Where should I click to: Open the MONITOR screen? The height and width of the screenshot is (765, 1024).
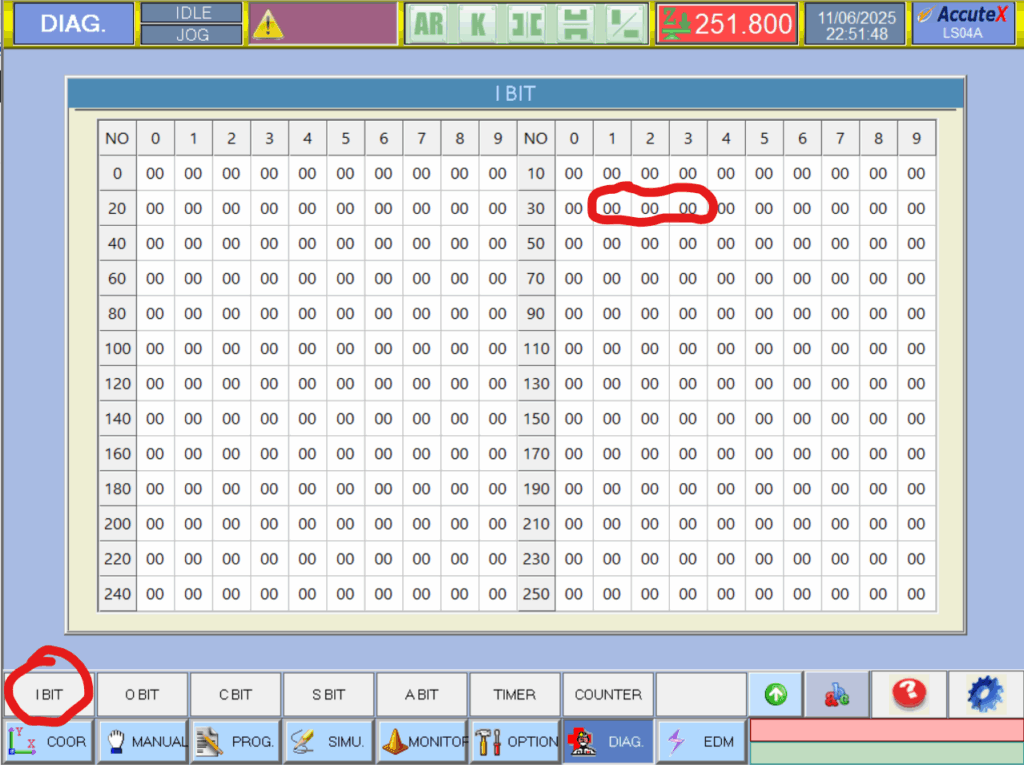click(421, 741)
